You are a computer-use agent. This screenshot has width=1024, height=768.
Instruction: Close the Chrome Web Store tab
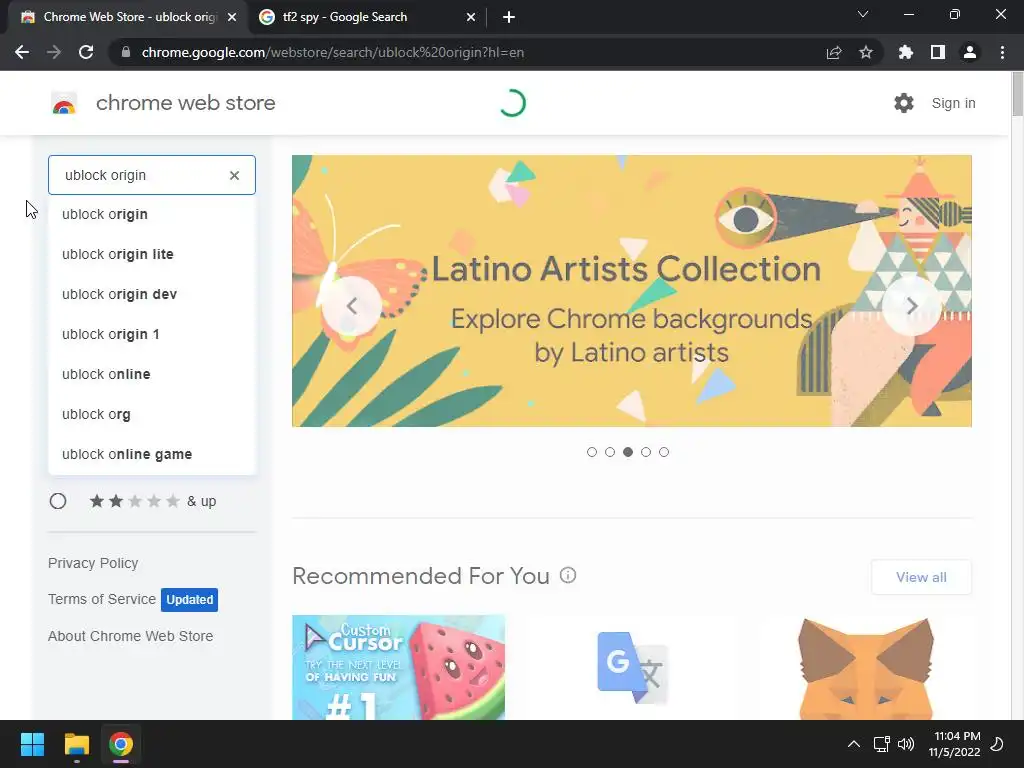(232, 17)
